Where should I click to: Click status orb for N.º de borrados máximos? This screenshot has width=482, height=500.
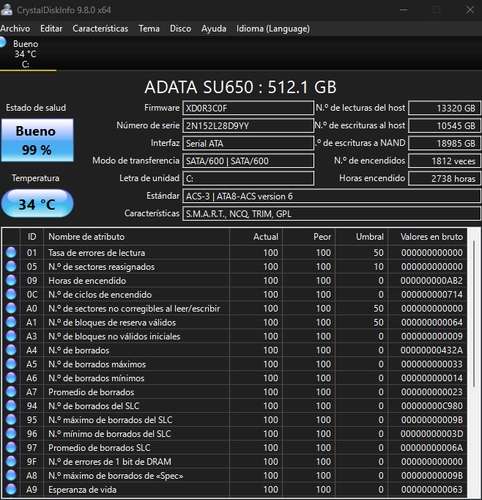(11, 364)
